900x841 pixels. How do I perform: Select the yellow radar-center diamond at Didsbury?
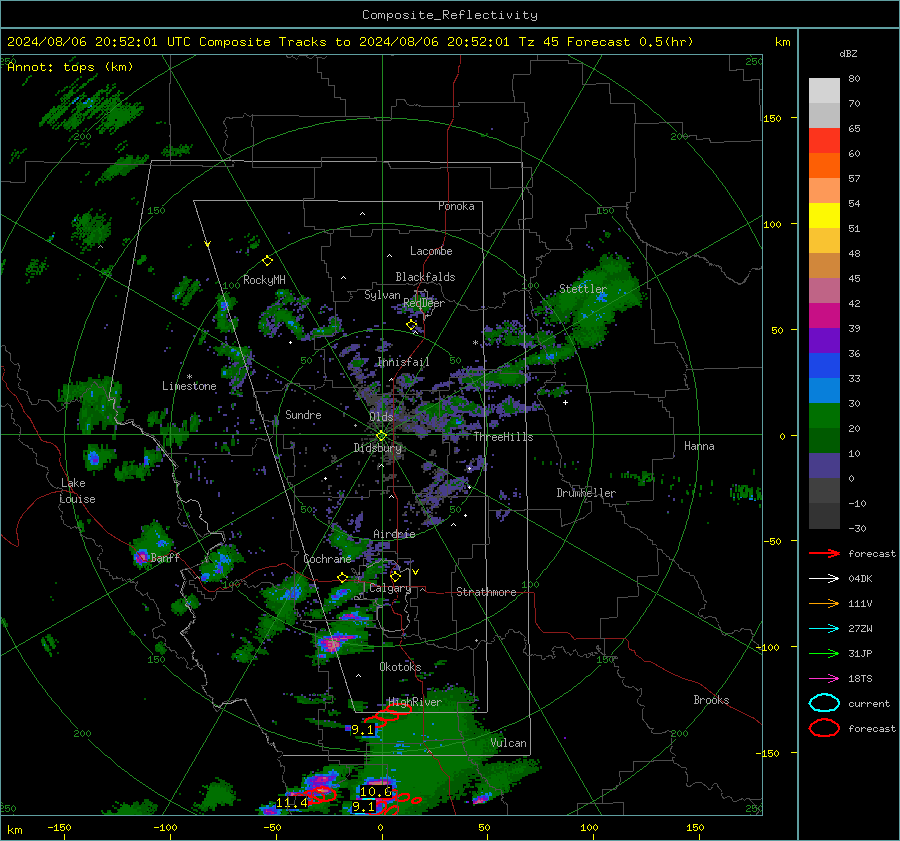click(x=381, y=436)
